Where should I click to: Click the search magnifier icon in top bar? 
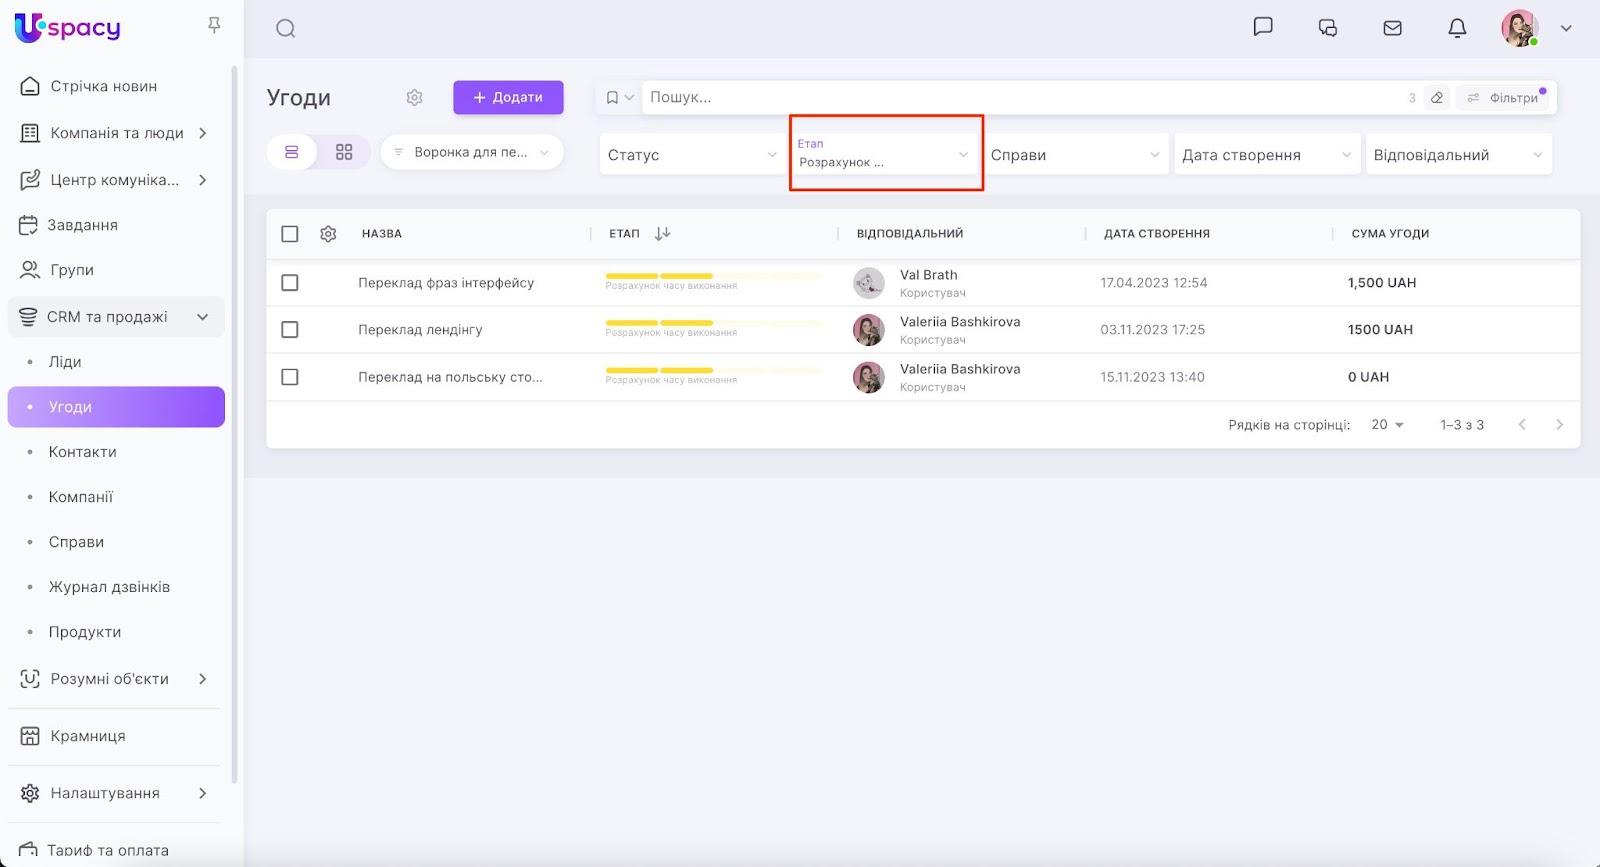(286, 29)
